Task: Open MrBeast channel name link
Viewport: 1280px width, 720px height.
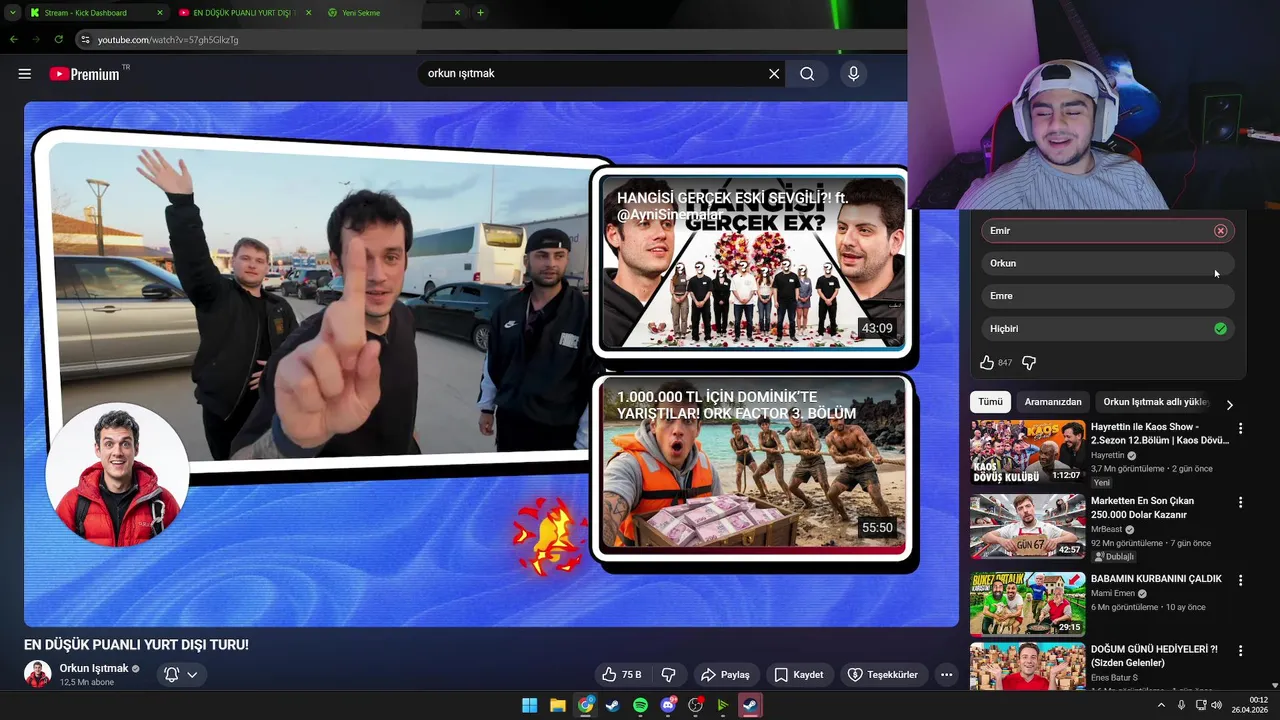Action: [x=1107, y=529]
